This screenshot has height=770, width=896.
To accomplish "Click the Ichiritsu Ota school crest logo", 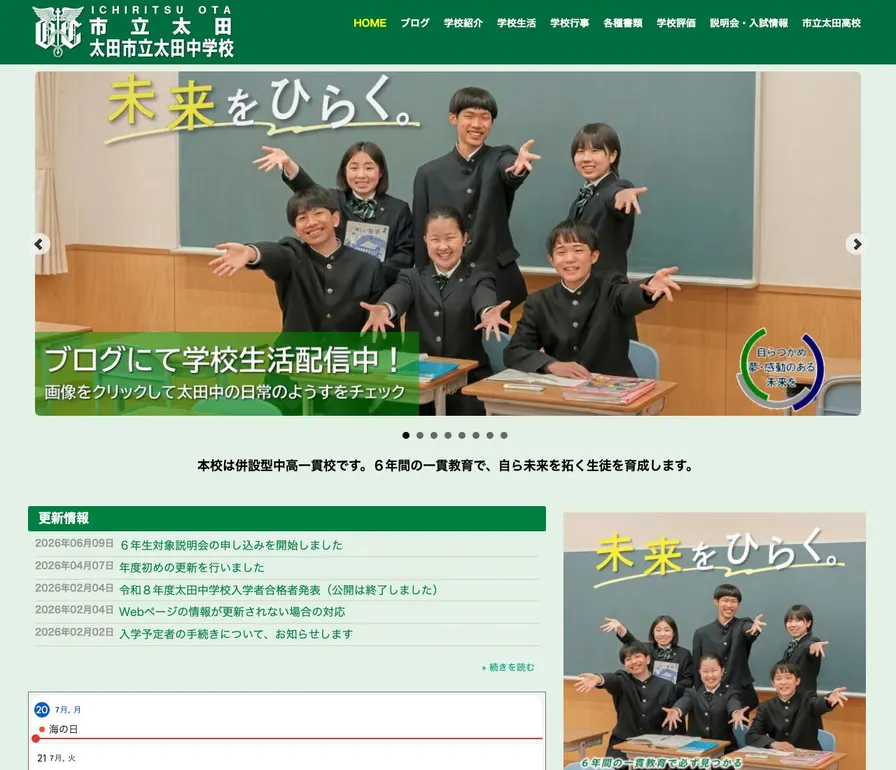I will click(x=57, y=31).
